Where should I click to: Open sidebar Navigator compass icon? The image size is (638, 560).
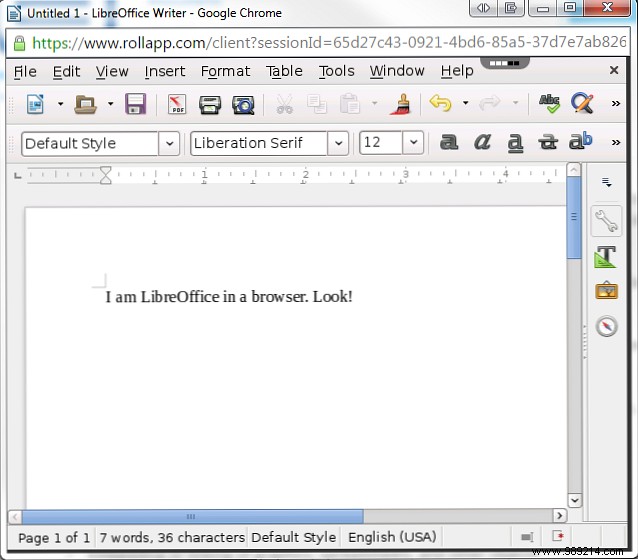click(x=606, y=326)
